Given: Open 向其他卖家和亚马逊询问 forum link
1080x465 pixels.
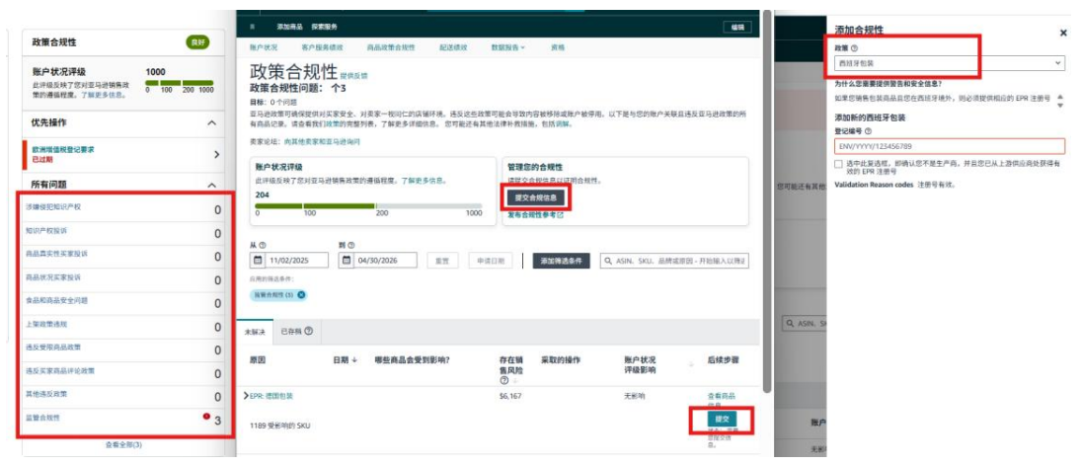Looking at the screenshot, I should [x=322, y=141].
